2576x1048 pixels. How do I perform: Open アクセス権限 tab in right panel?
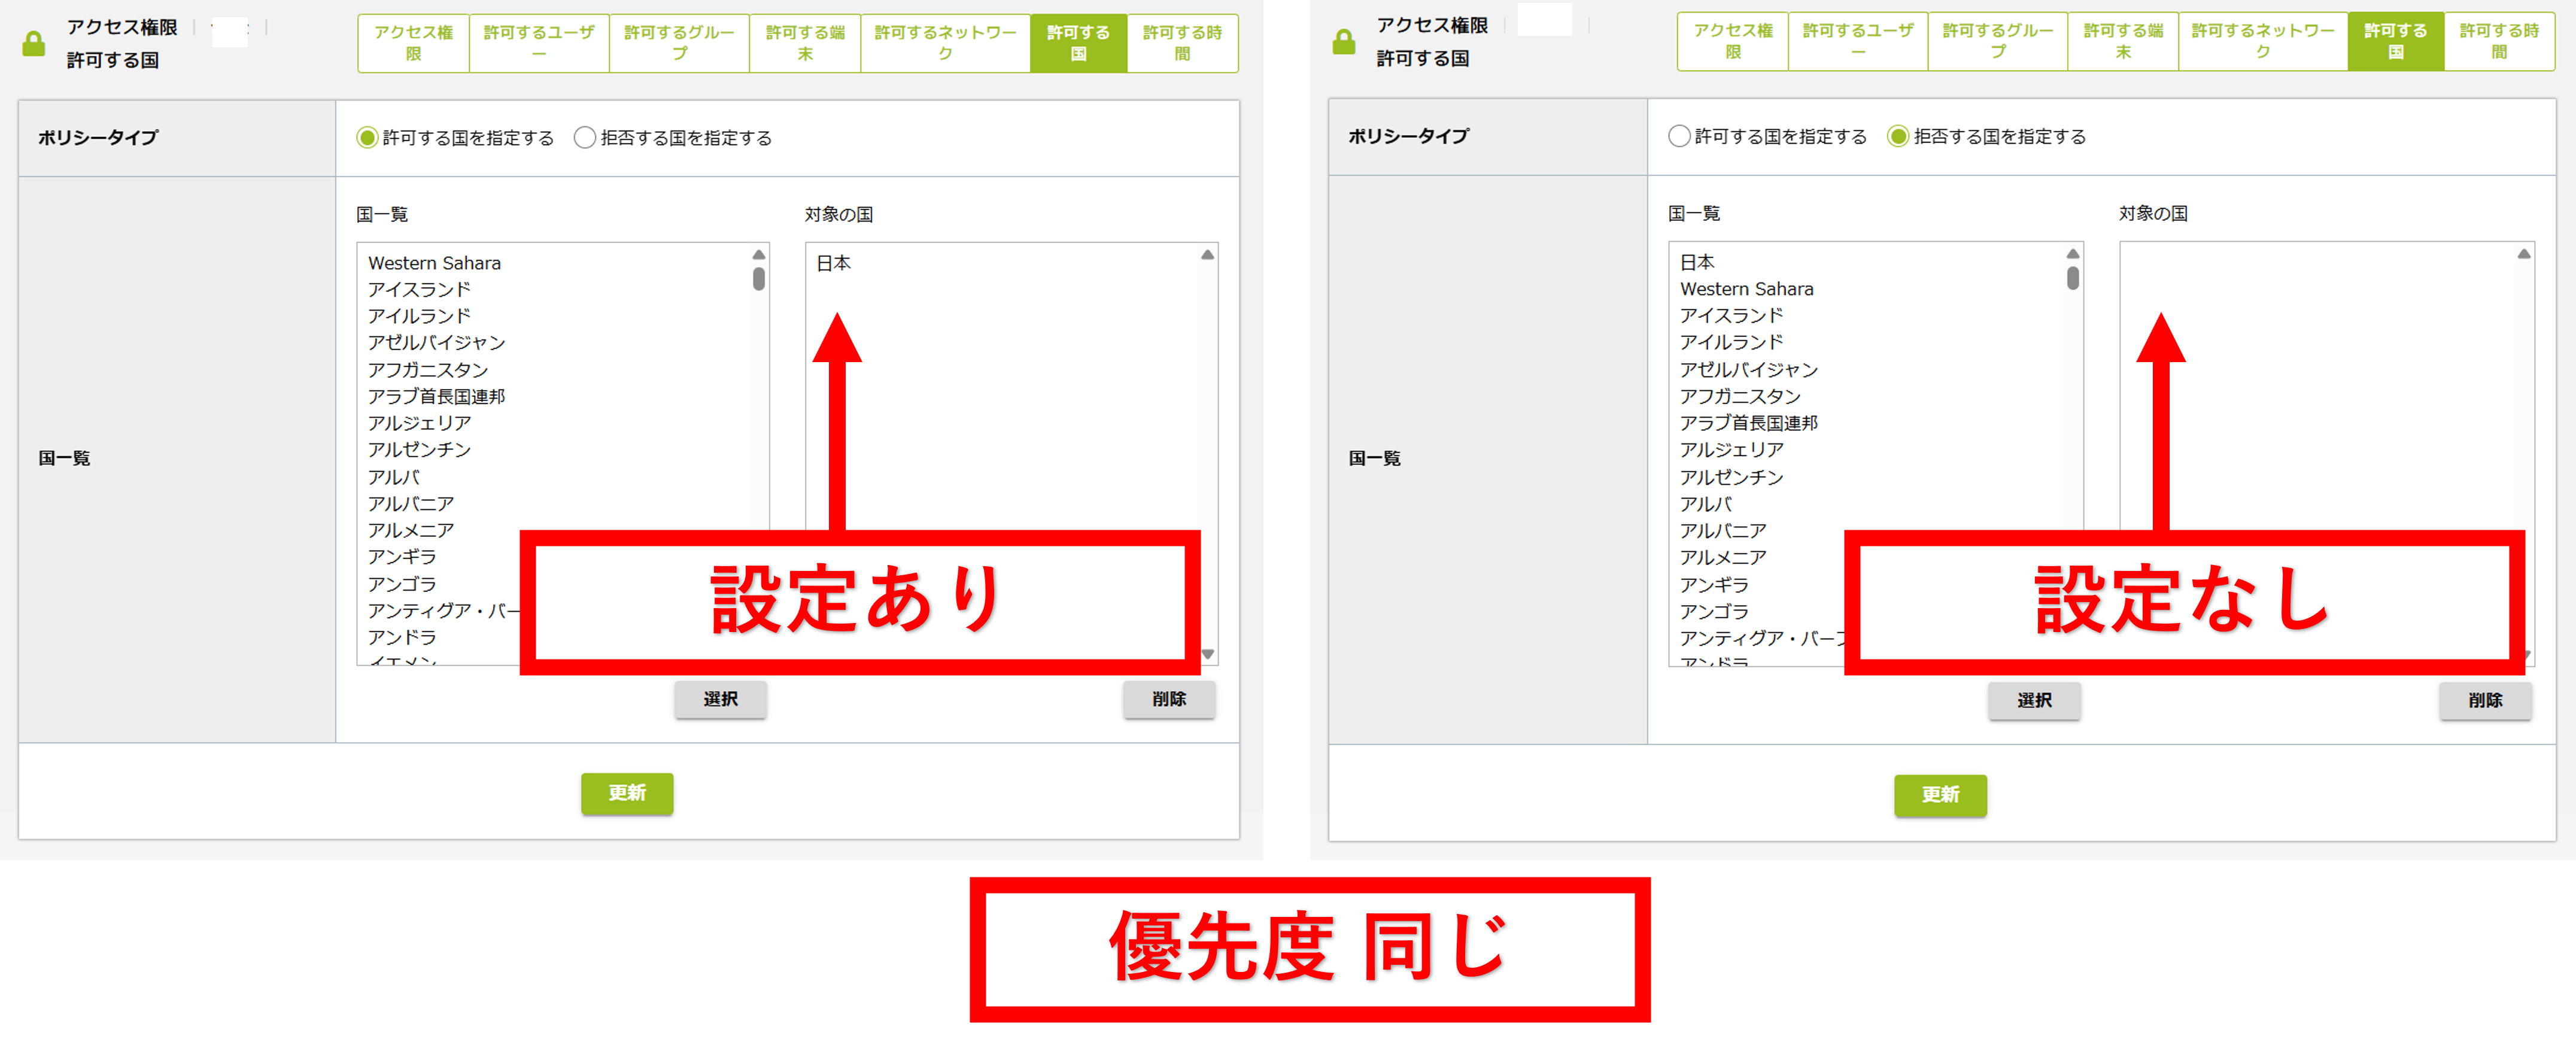point(1733,41)
